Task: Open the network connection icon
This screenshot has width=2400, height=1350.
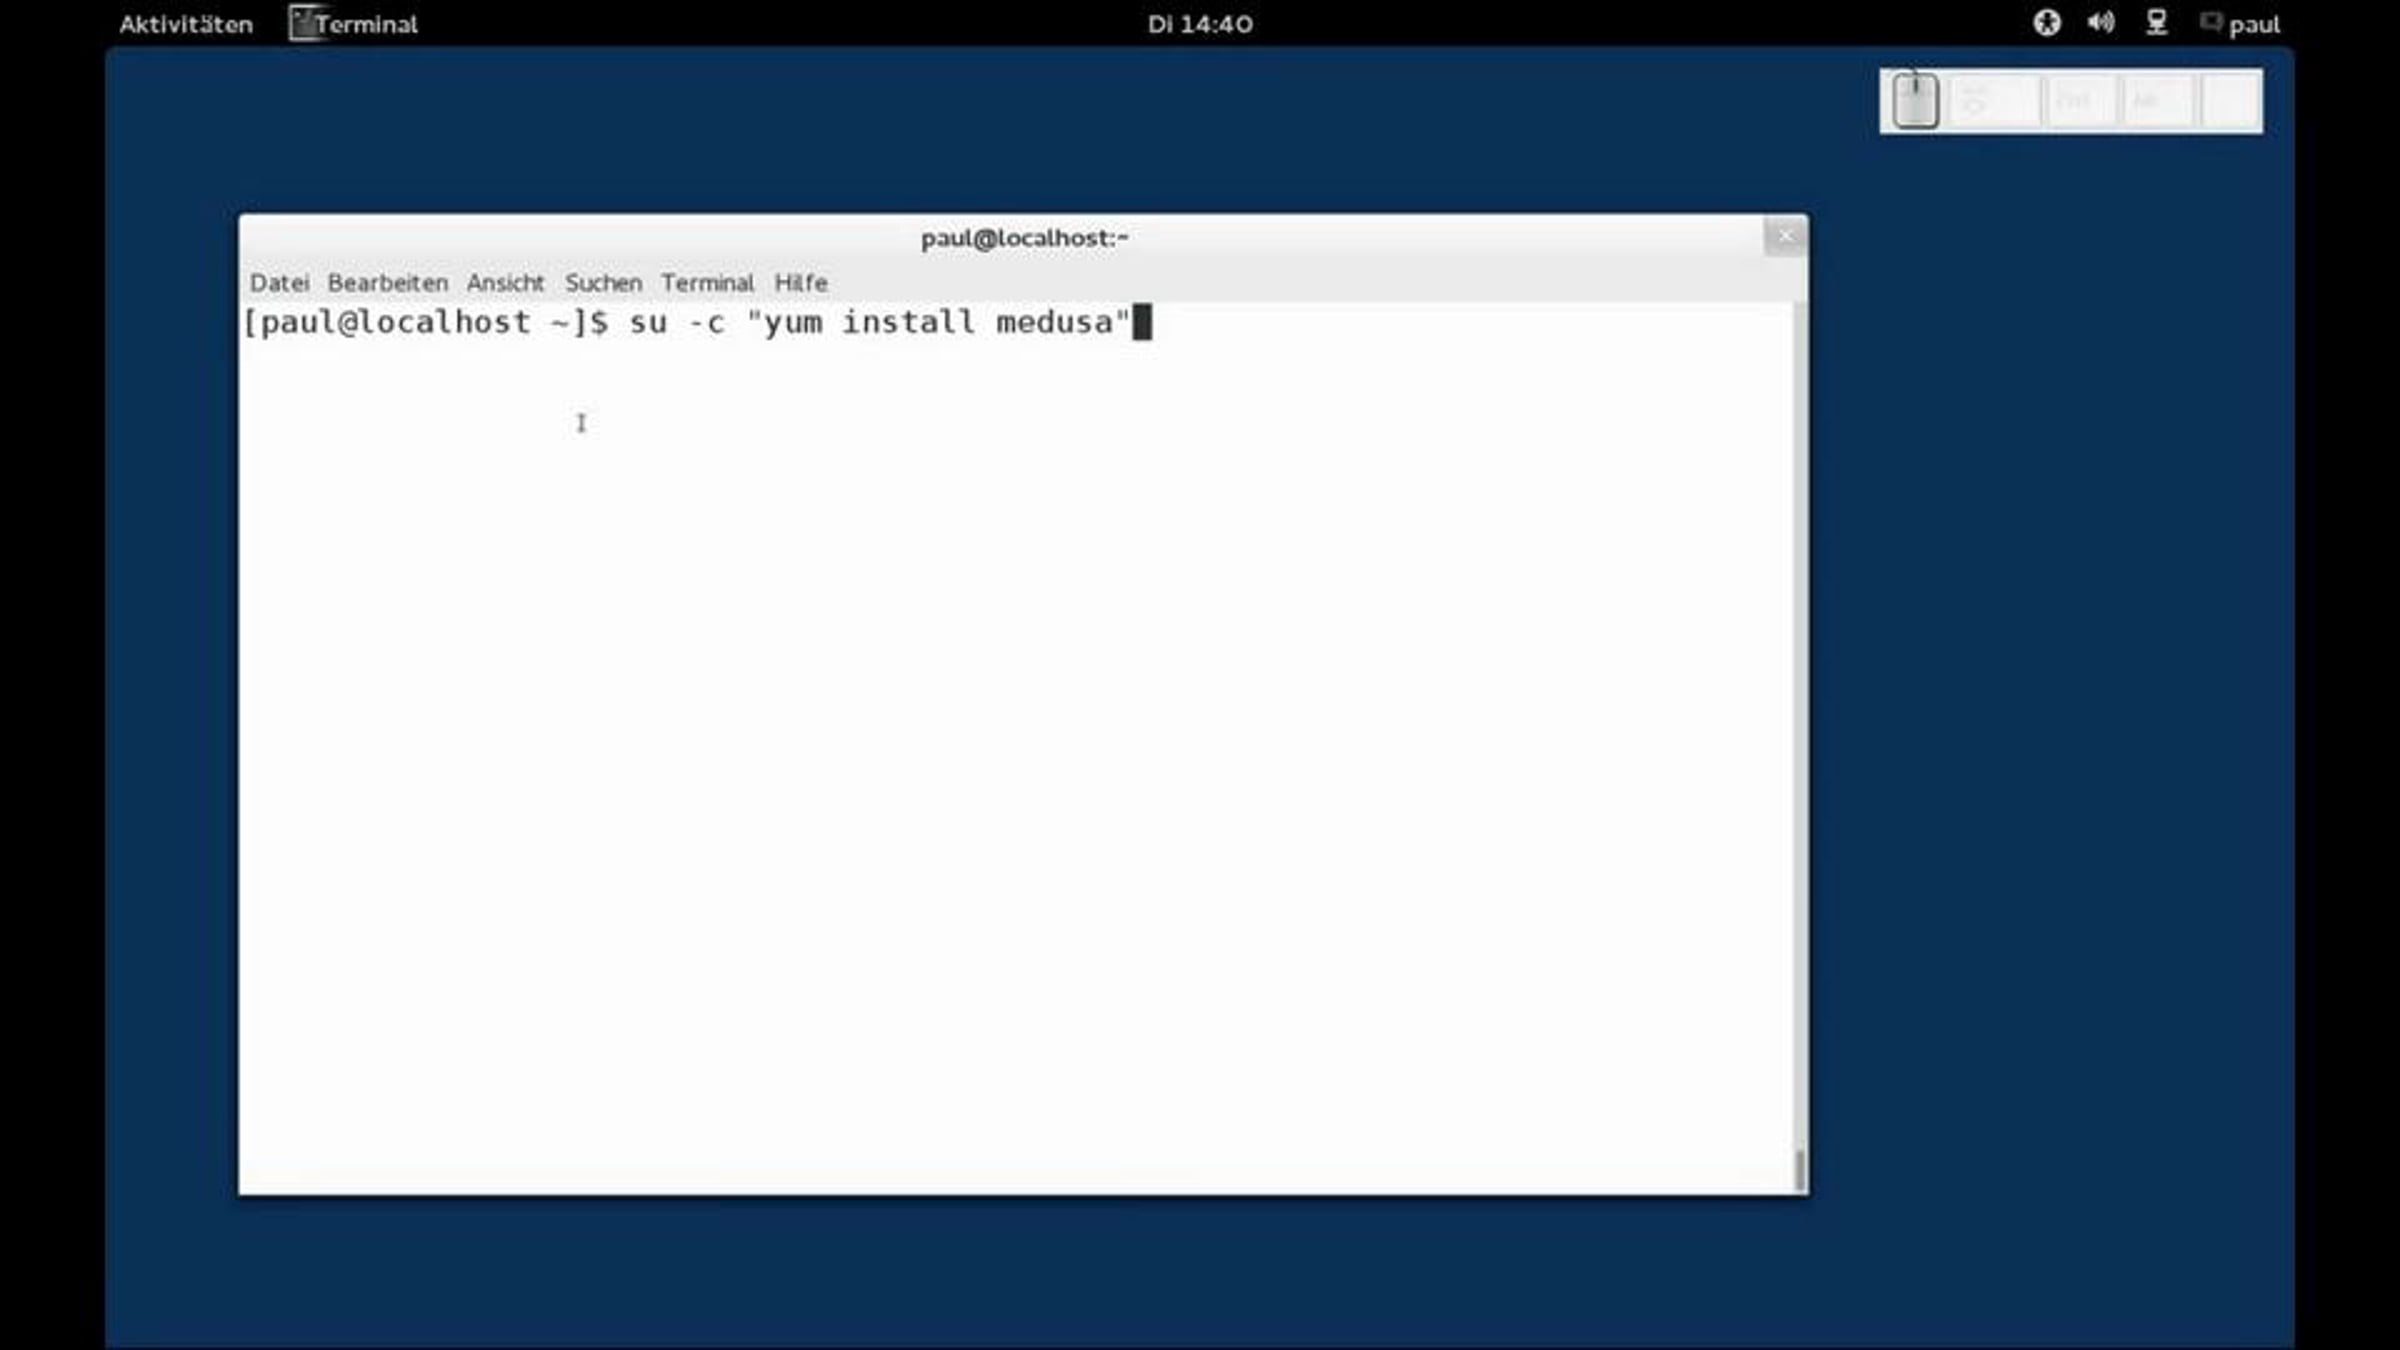Action: (x=2156, y=23)
